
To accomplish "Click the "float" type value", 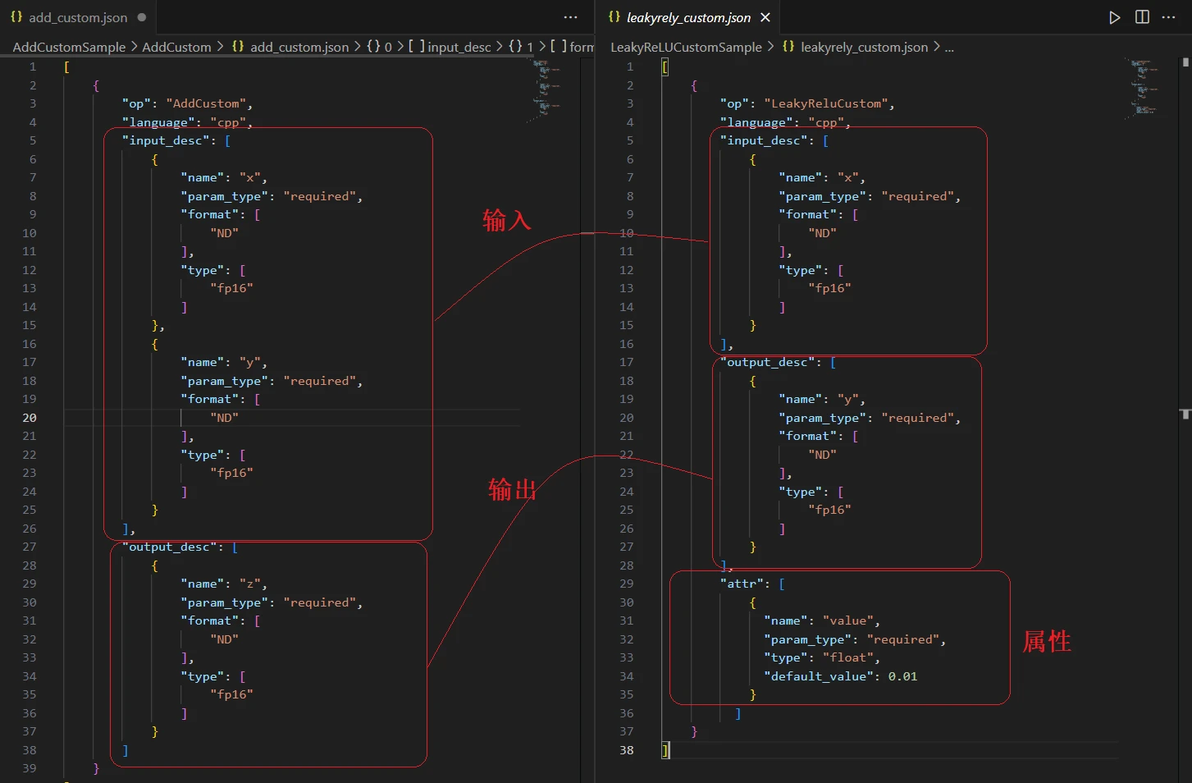I will (848, 658).
